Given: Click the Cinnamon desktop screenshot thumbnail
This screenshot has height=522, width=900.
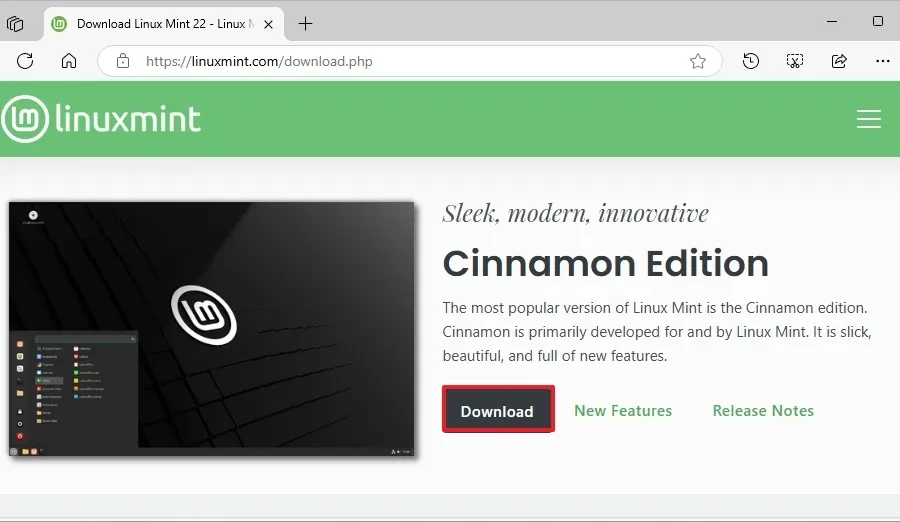Looking at the screenshot, I should point(211,329).
